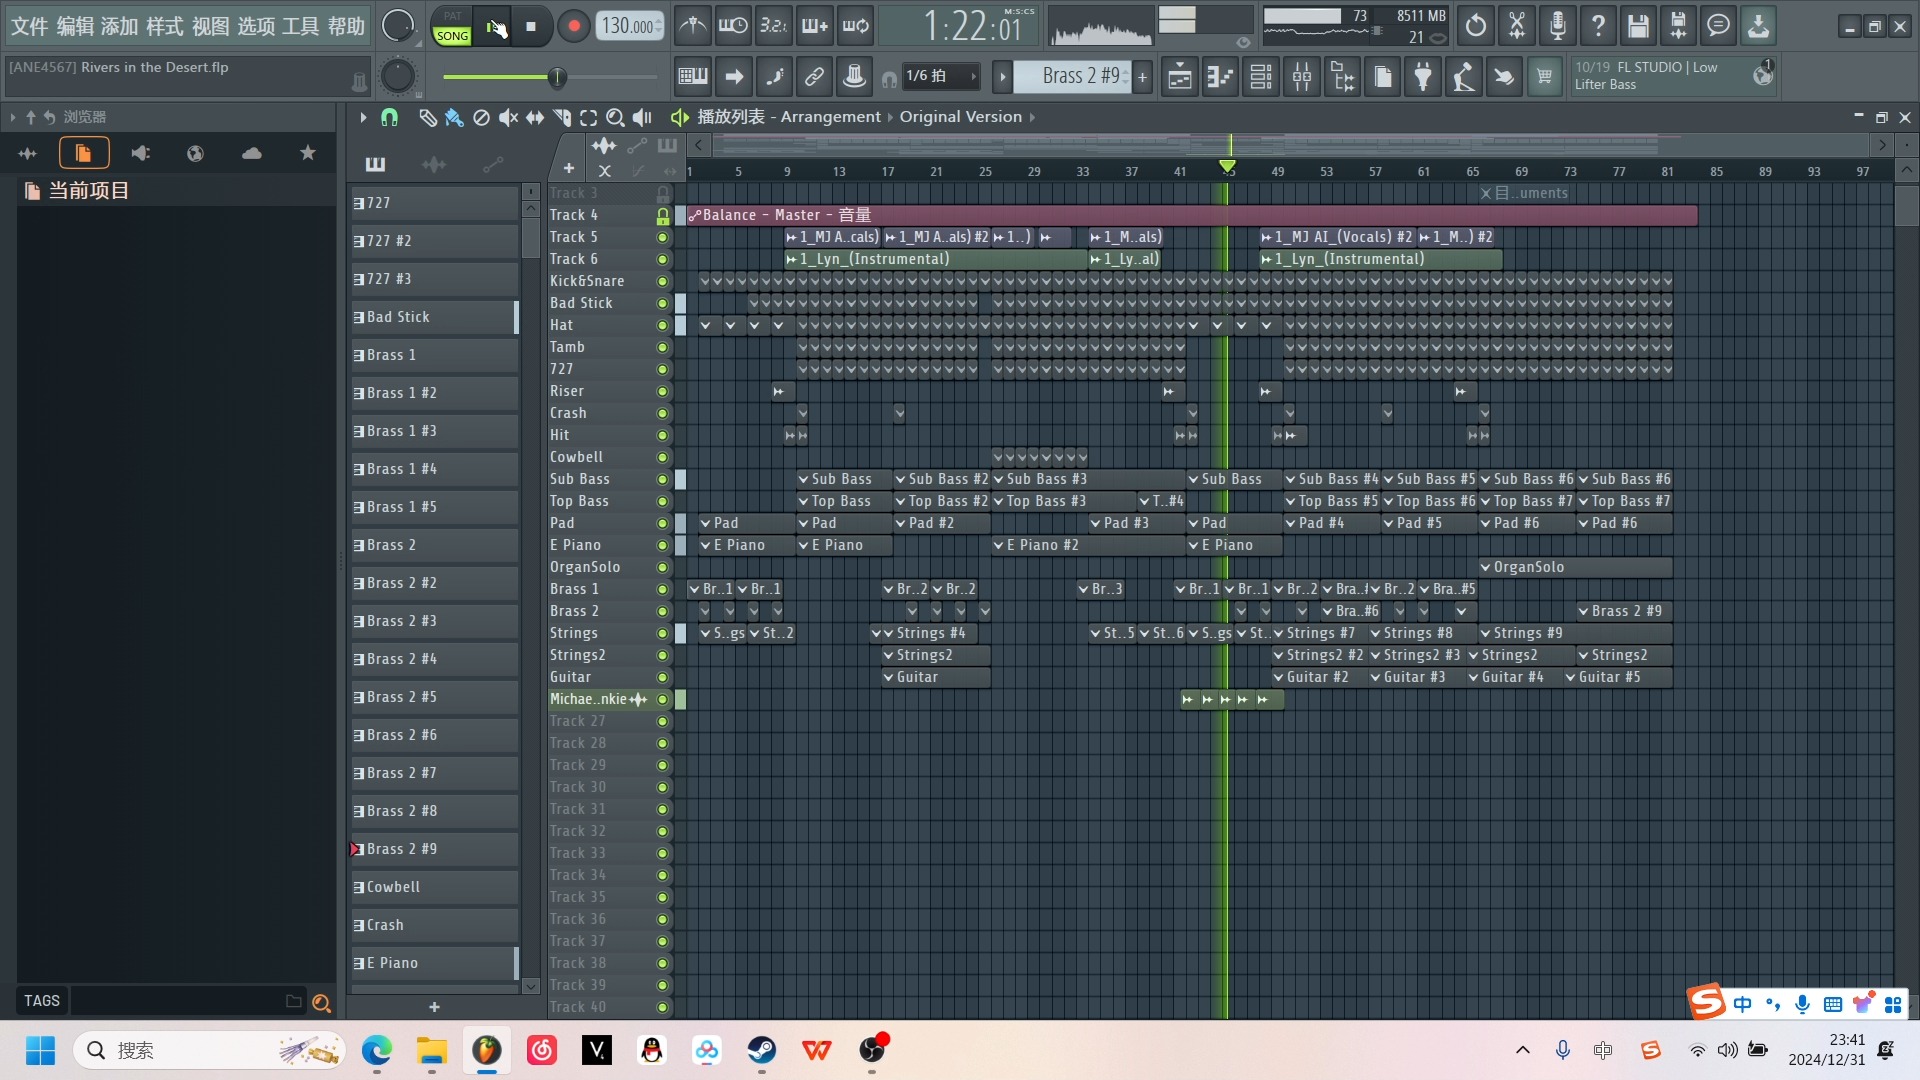This screenshot has width=1920, height=1080.
Task: Mute the Bad Stick track
Action: click(662, 303)
